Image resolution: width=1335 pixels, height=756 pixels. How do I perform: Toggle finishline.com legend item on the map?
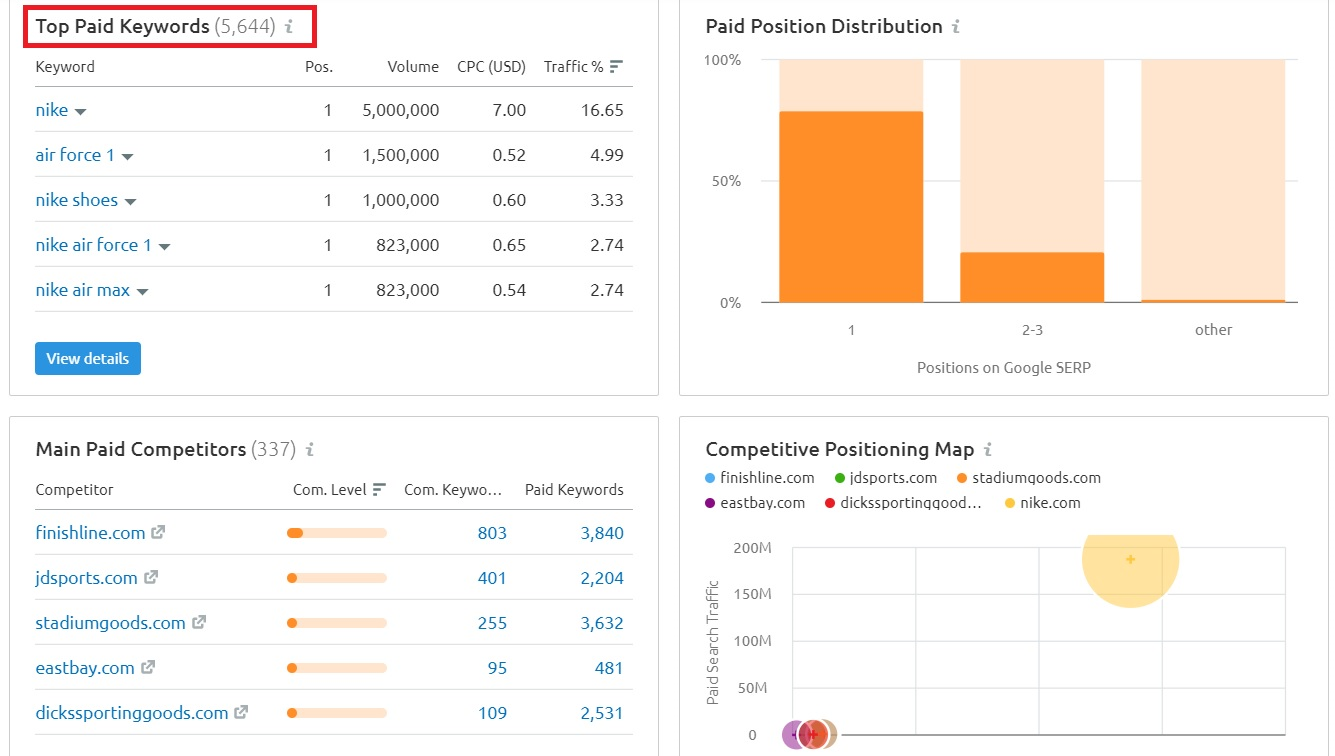click(760, 478)
